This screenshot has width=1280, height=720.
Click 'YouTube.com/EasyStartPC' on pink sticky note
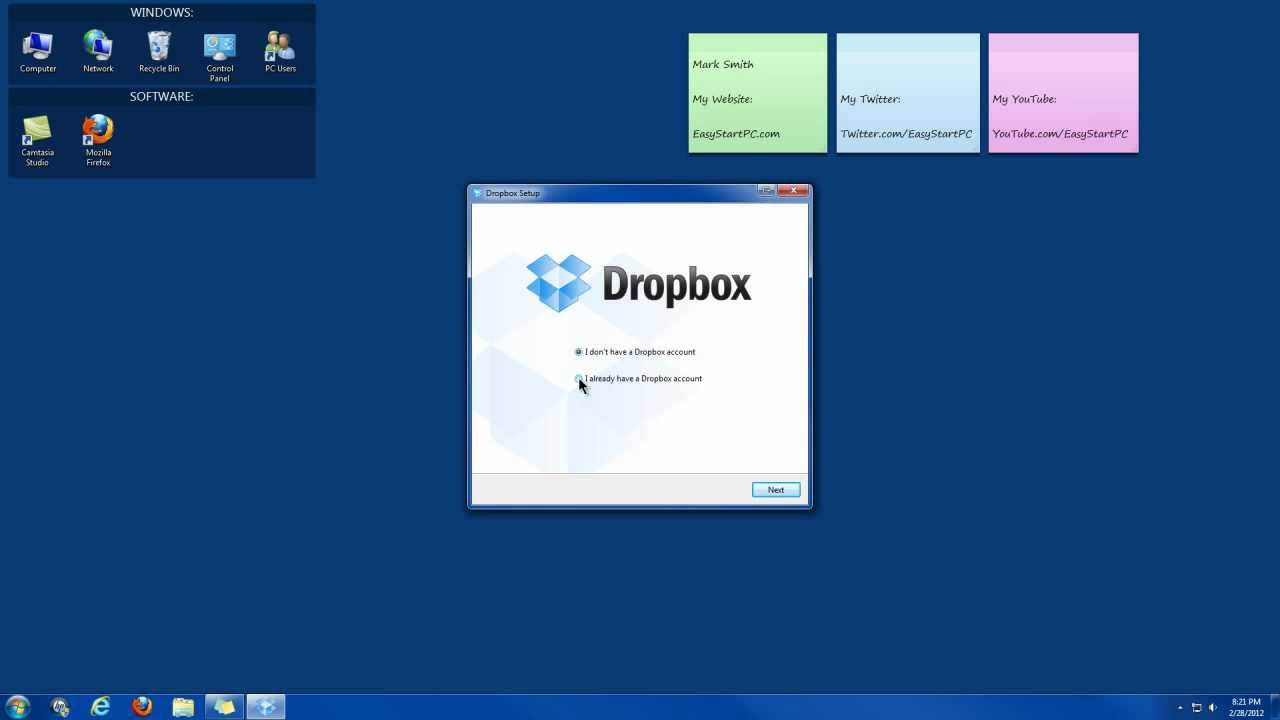[x=1060, y=134]
